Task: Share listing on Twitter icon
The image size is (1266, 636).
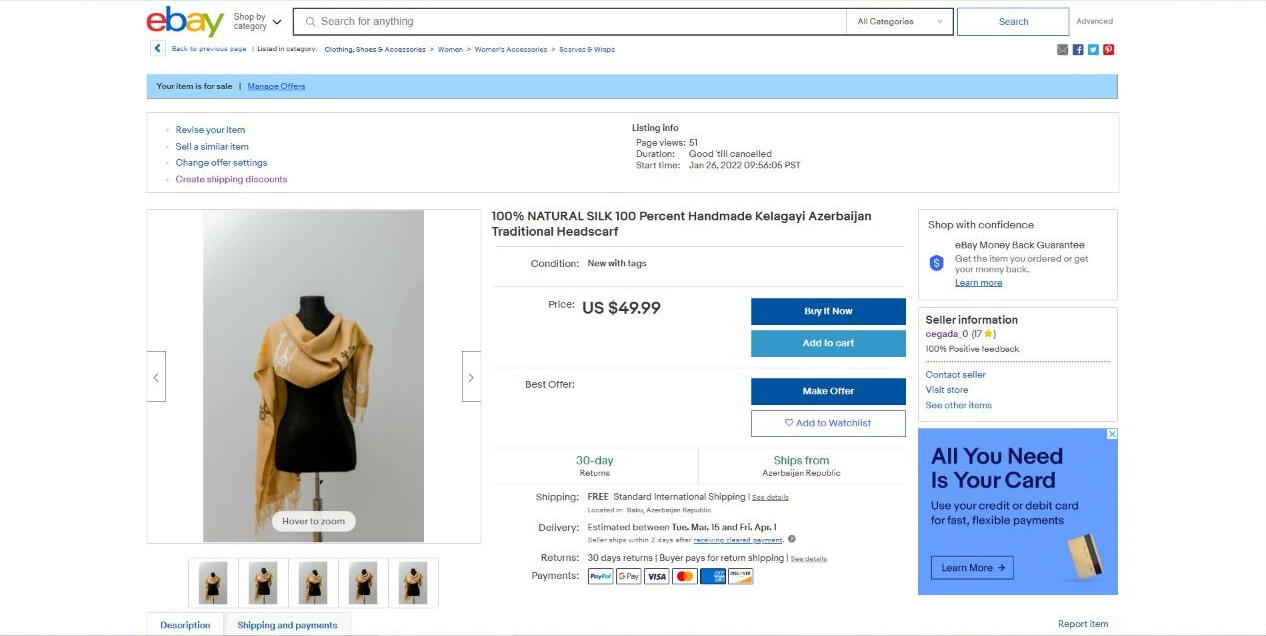Action: point(1093,50)
